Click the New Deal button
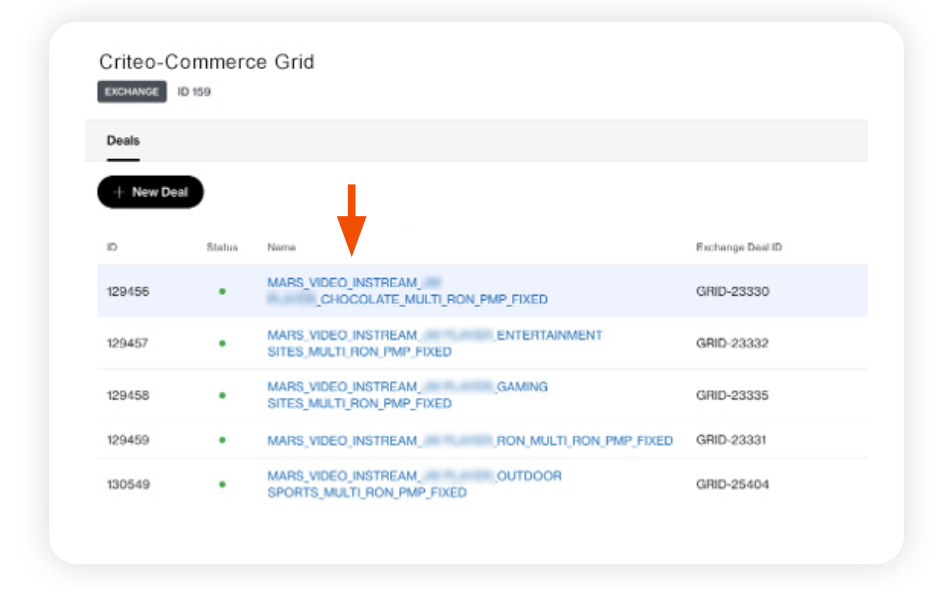 click(150, 192)
